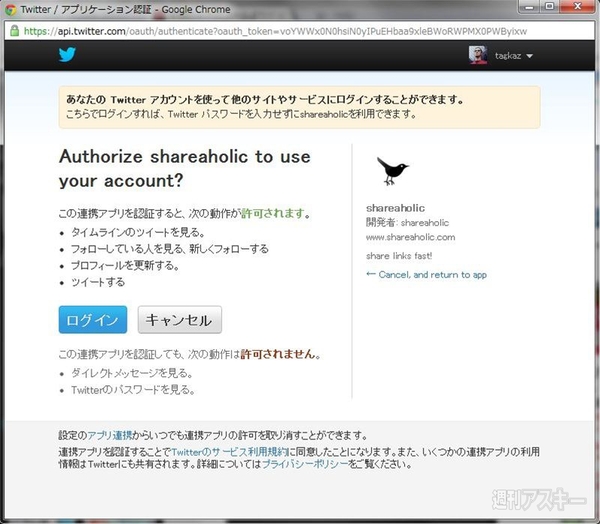
Task: Click 'Twitterのパスワードを見る。' item
Action: 133,390
